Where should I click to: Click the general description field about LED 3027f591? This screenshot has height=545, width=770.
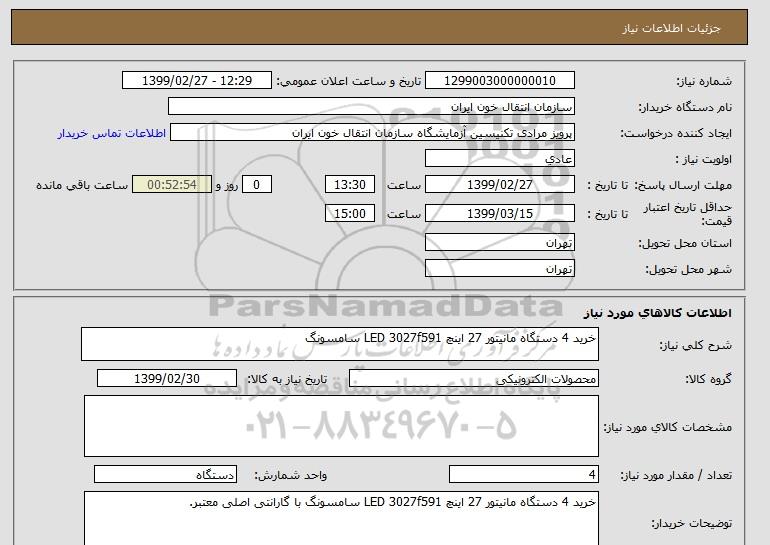pyautogui.click(x=340, y=344)
